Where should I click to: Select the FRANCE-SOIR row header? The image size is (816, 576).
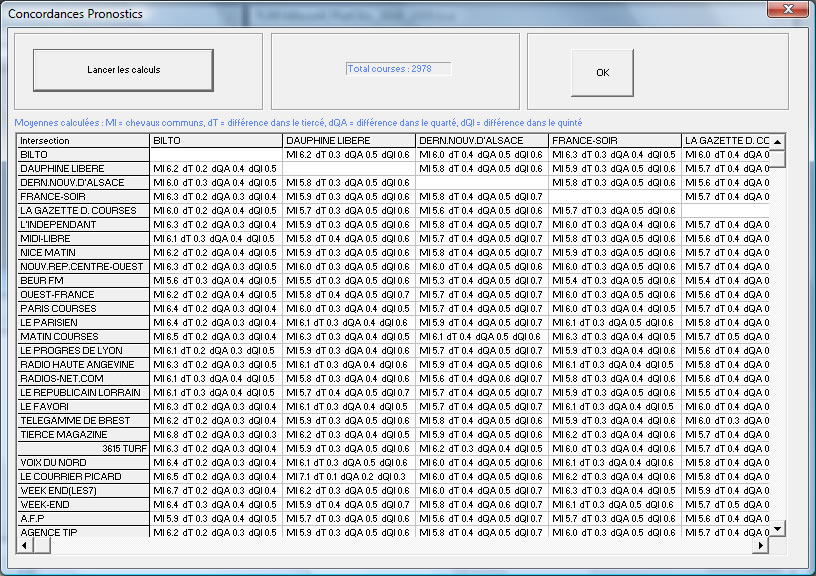(x=83, y=197)
